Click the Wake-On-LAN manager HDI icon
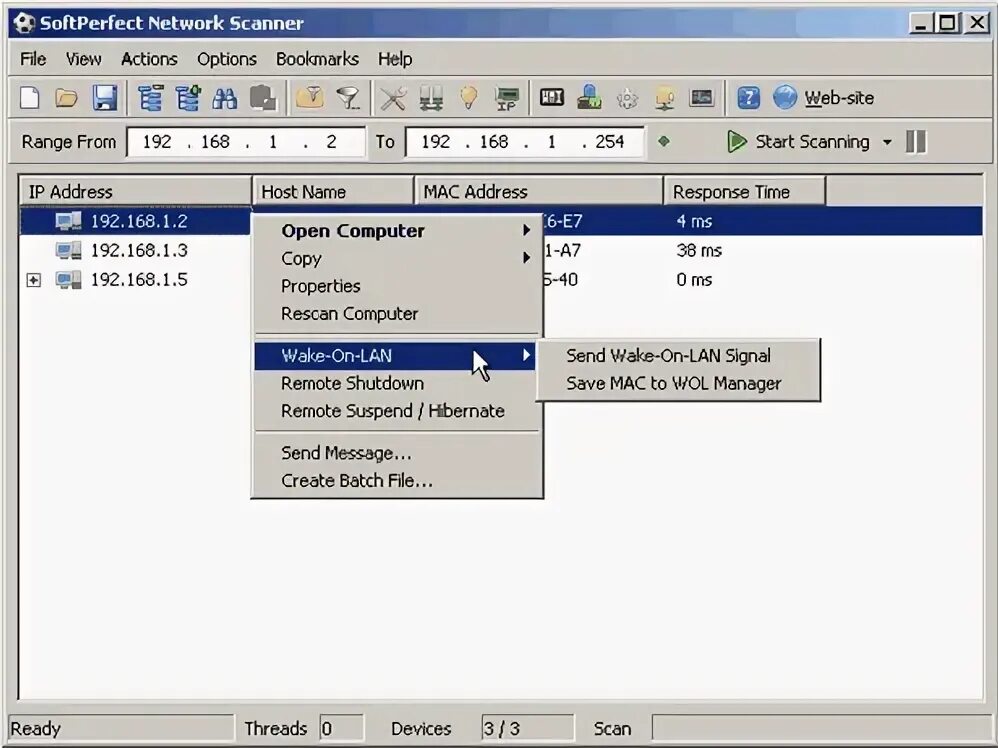 tap(551, 97)
